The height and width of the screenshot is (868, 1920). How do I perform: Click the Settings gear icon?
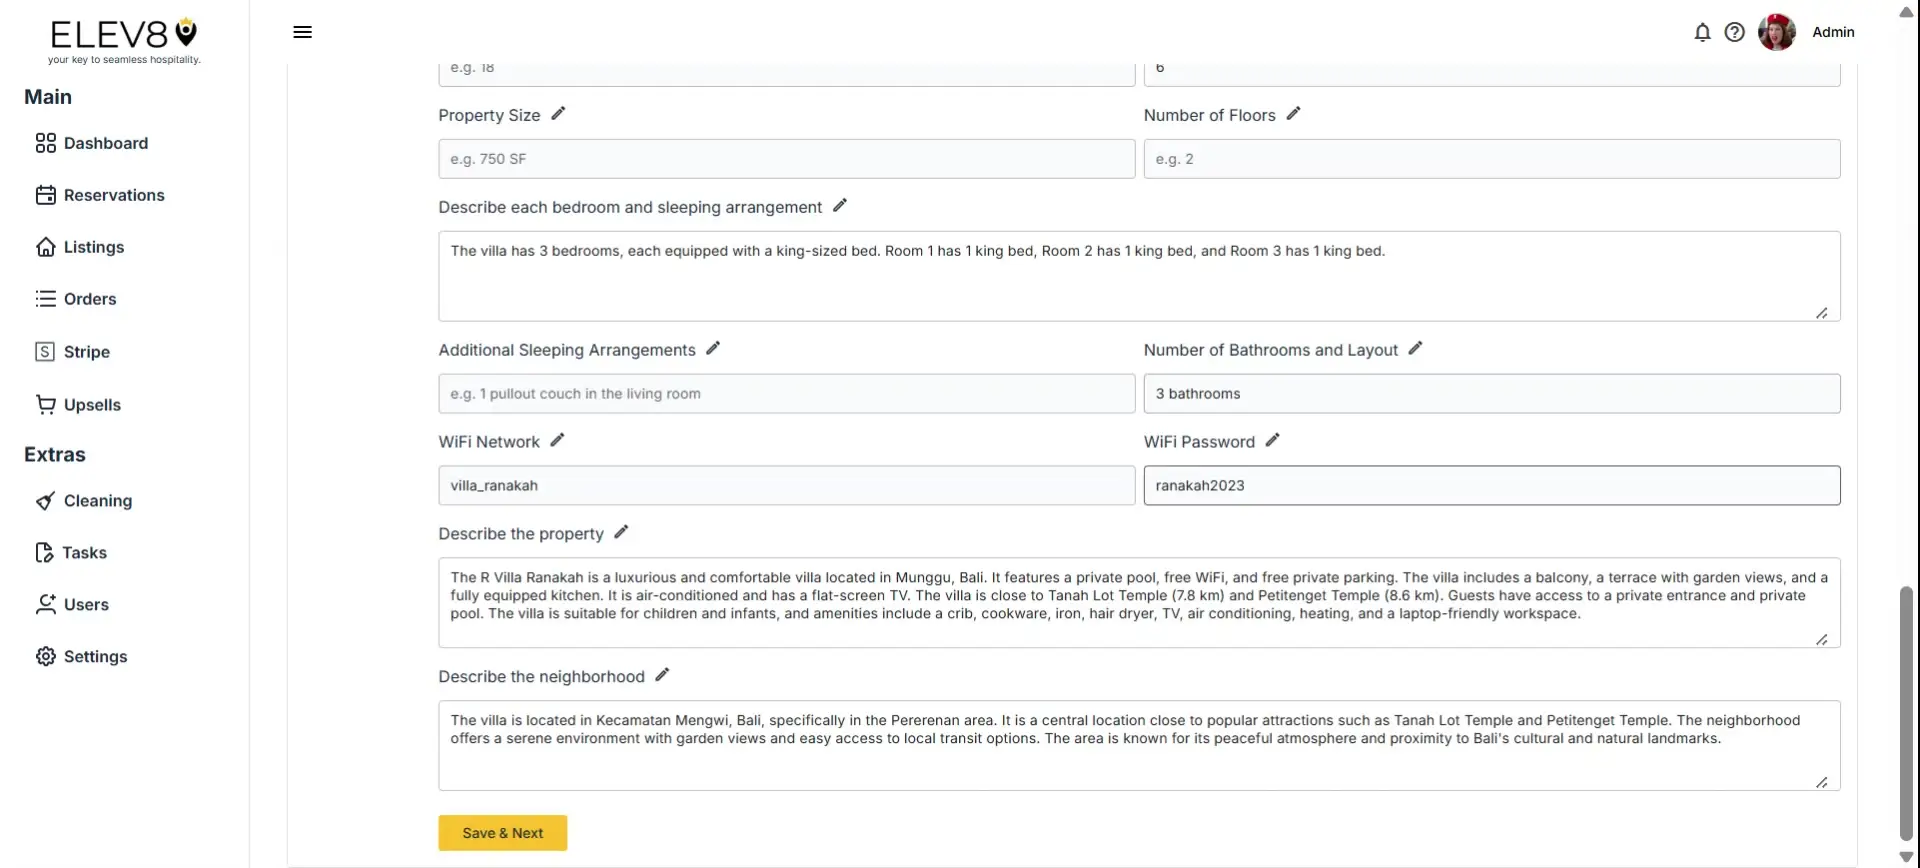pyautogui.click(x=45, y=657)
